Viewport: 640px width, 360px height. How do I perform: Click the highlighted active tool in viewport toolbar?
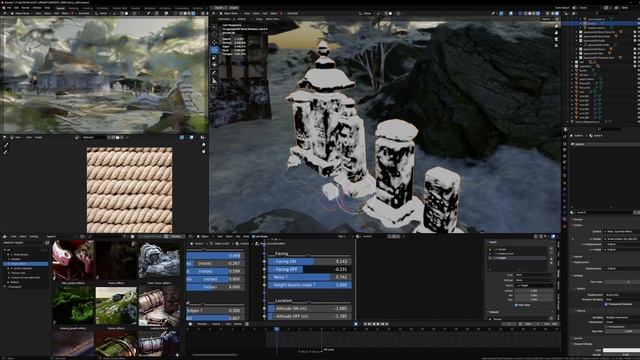(x=215, y=50)
